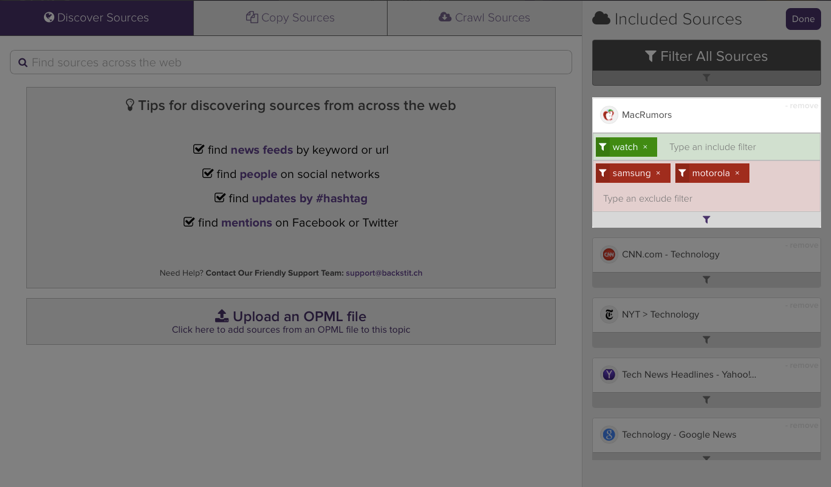The width and height of the screenshot is (831, 487).
Task: Expand filters for NYT > Technology
Action: click(706, 340)
